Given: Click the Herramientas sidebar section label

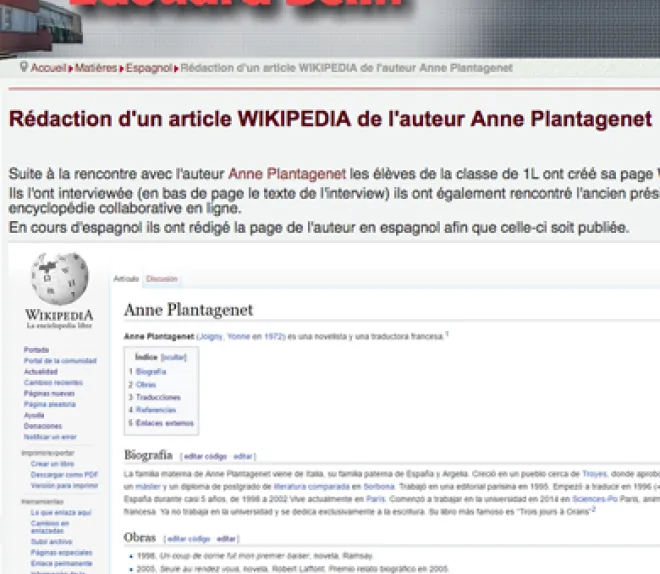Looking at the screenshot, I should point(42,502).
